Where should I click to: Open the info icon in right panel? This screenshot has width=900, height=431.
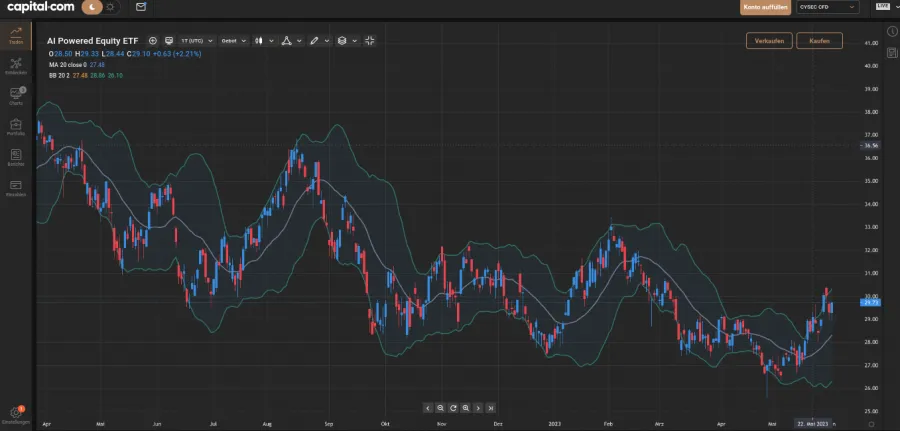(892, 30)
